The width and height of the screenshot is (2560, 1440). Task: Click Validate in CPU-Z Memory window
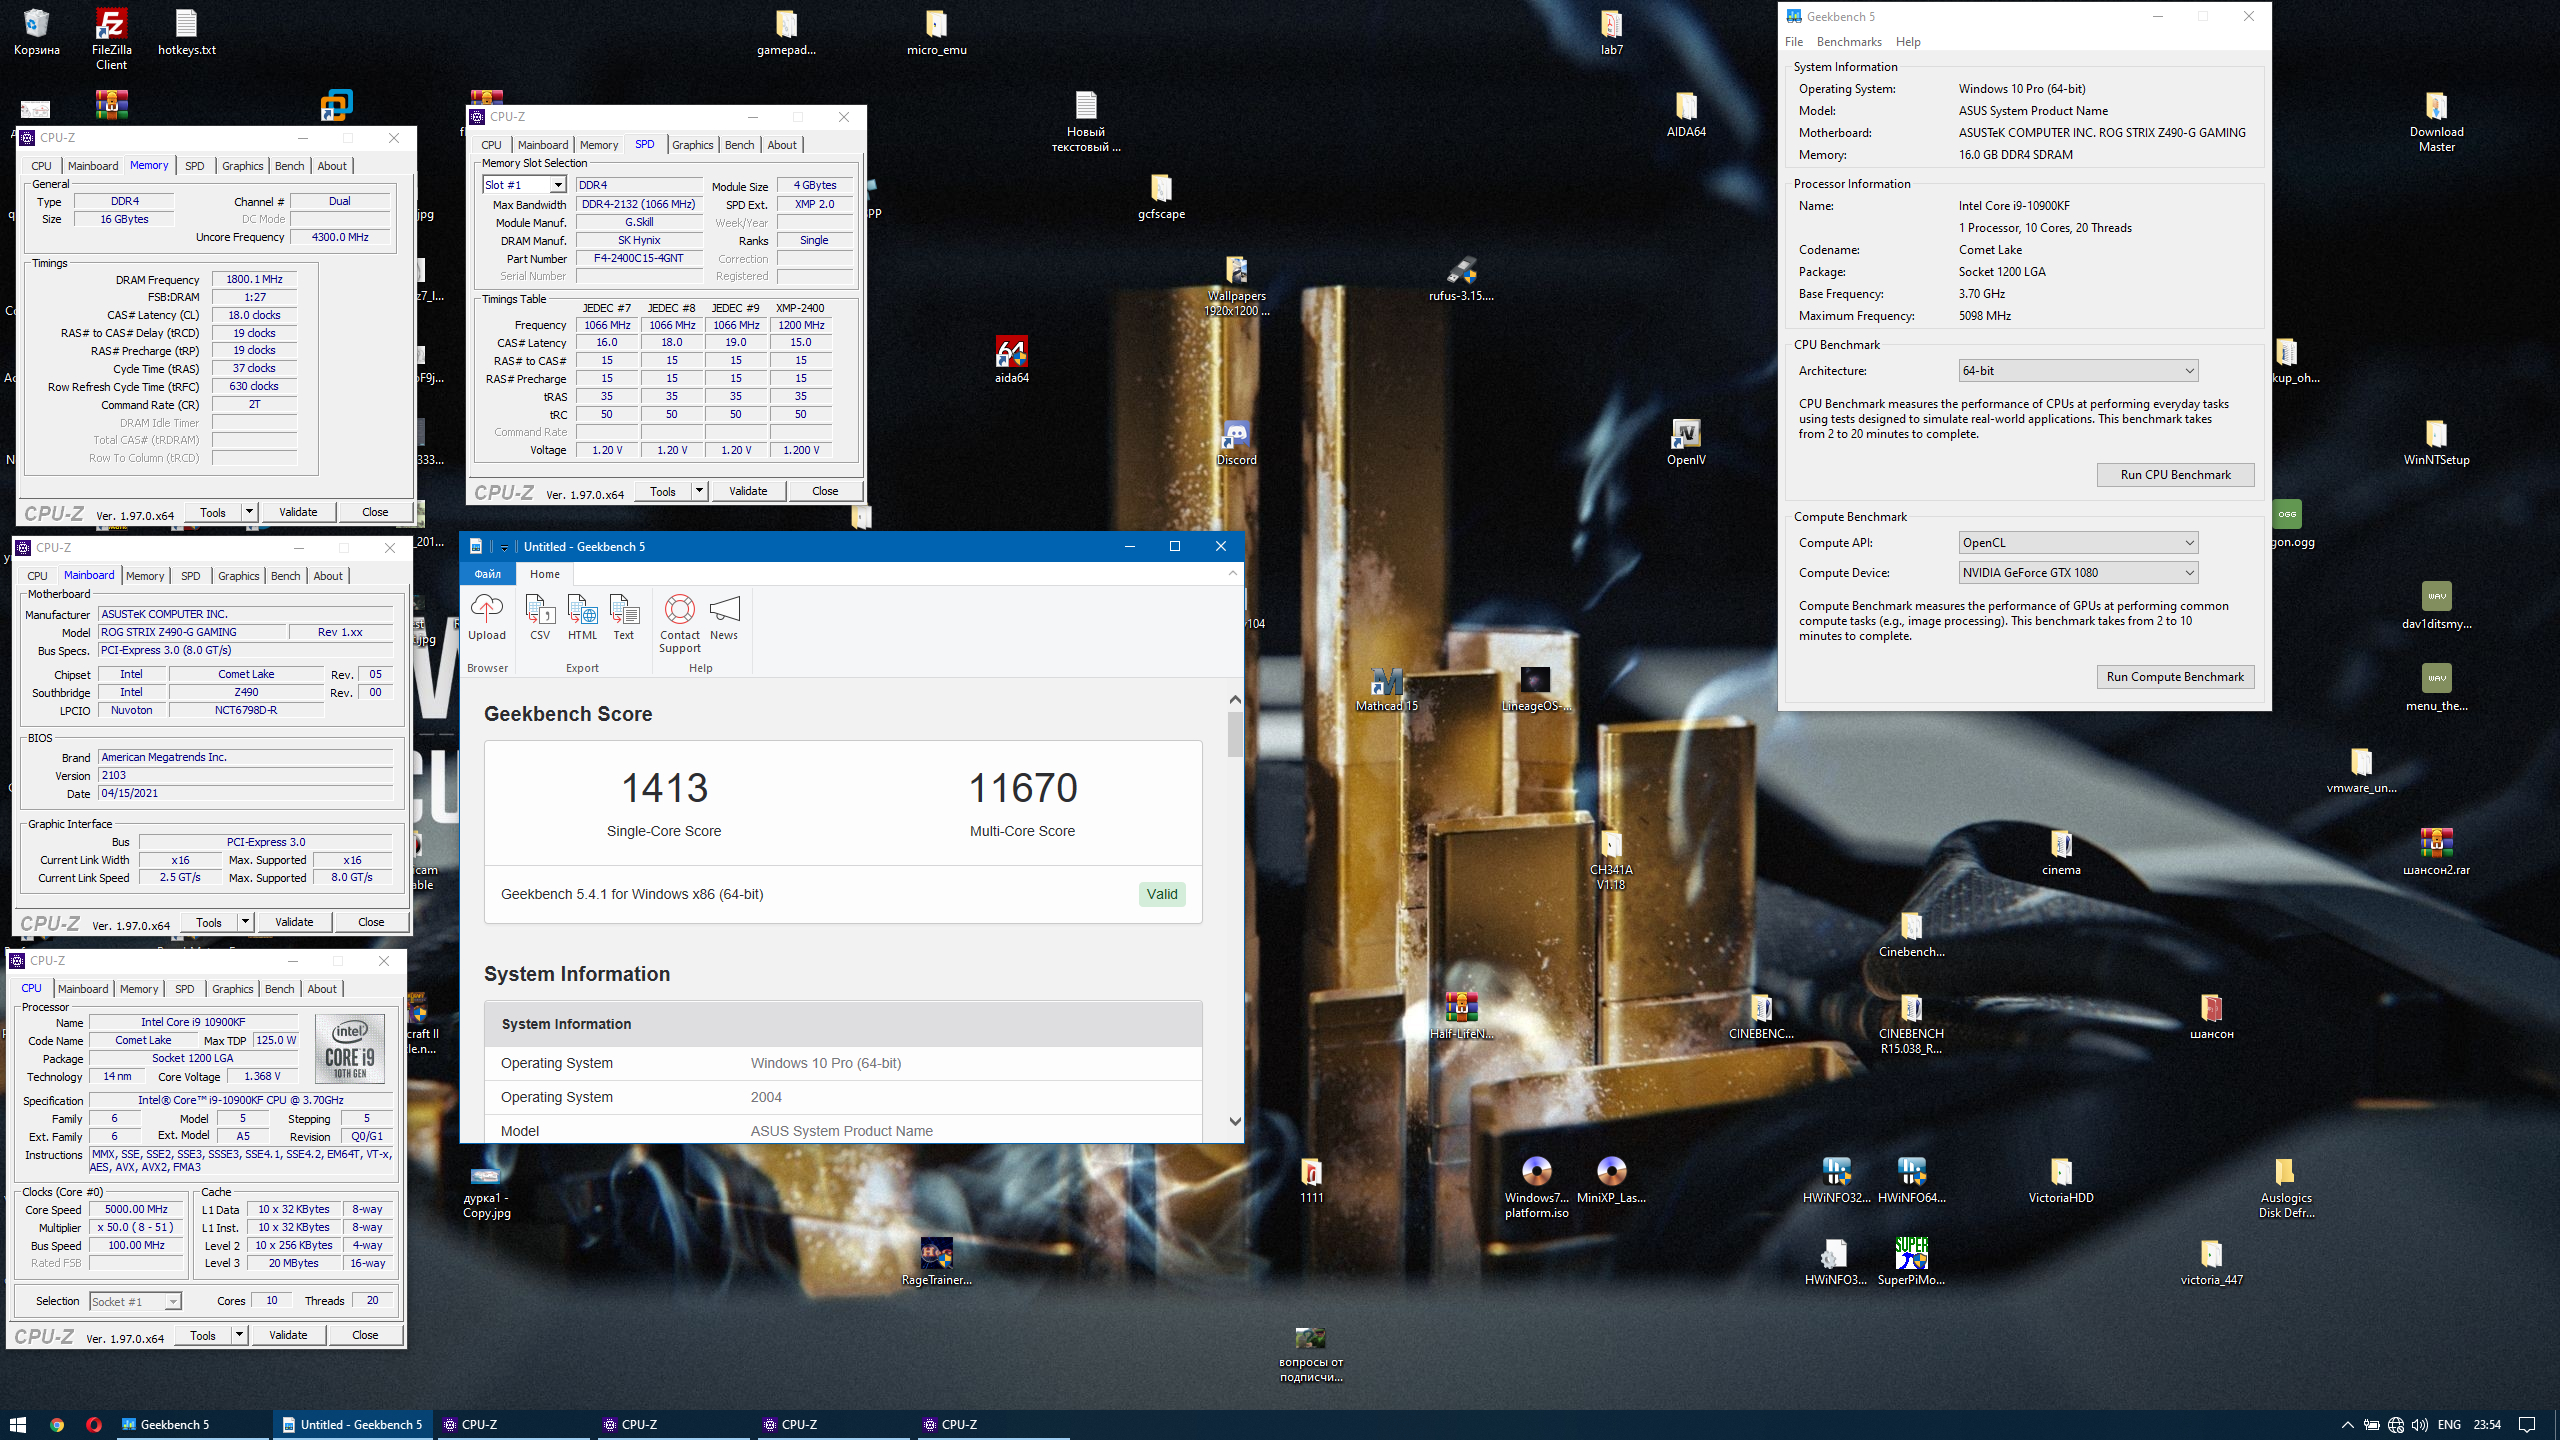(298, 512)
